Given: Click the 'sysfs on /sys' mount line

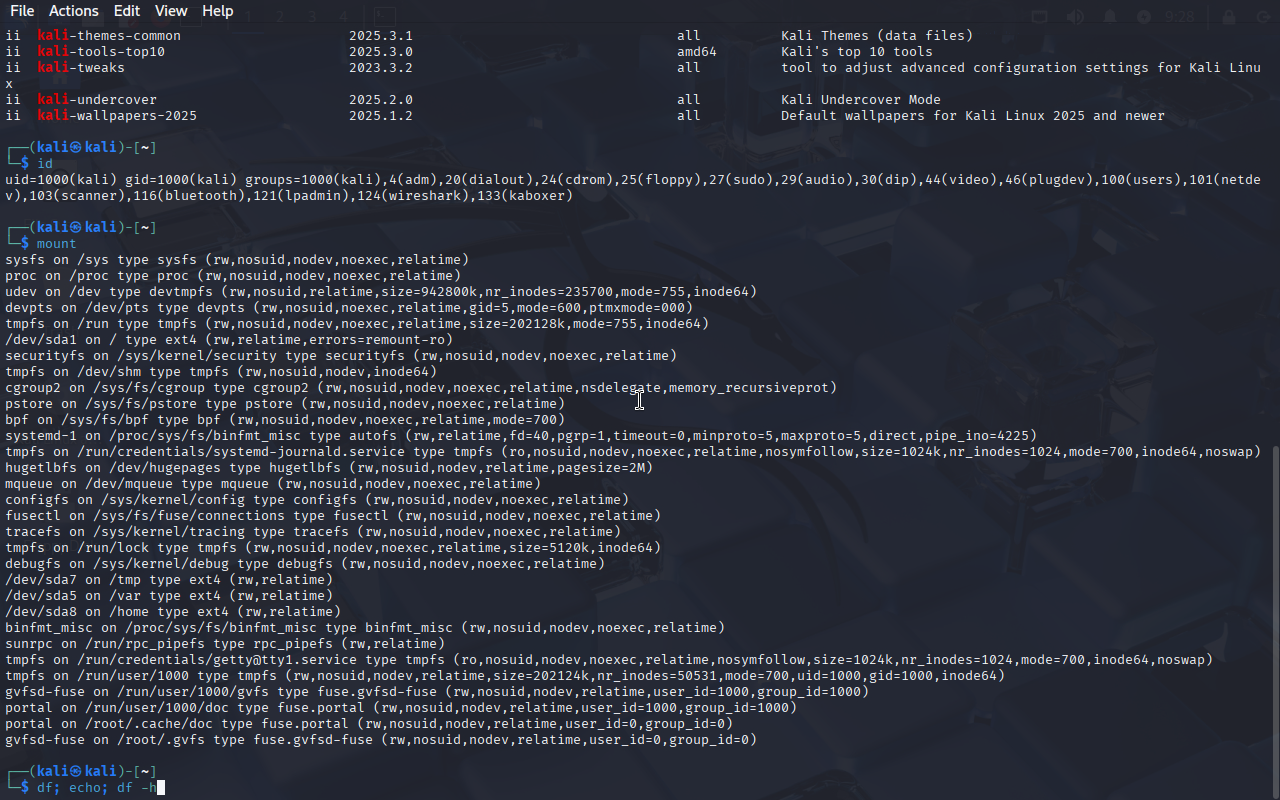Looking at the screenshot, I should (237, 260).
